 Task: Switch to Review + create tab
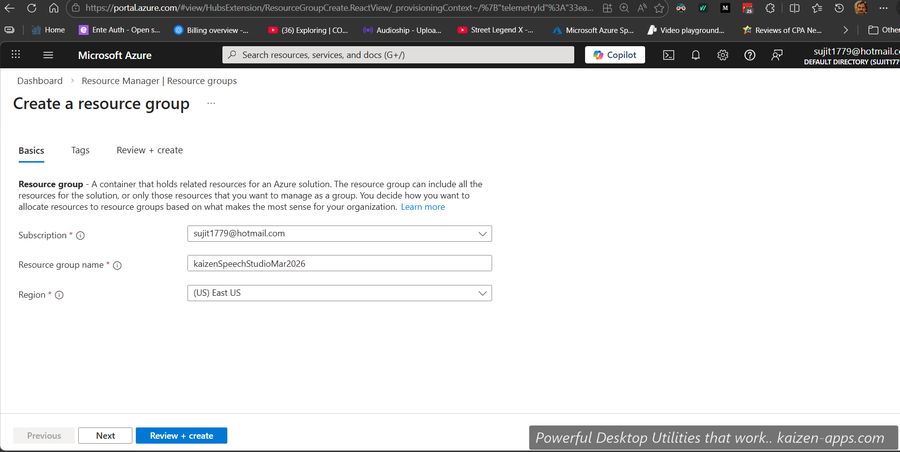[x=150, y=150]
